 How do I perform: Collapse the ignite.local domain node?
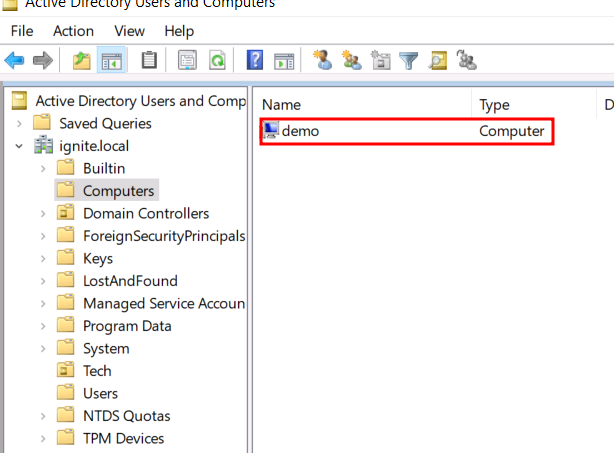click(19, 146)
